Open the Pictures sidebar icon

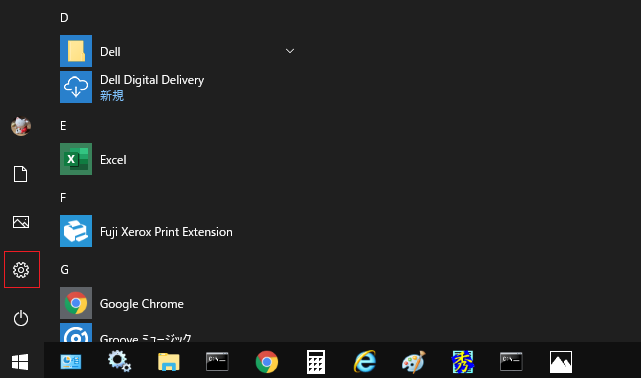coord(21,222)
